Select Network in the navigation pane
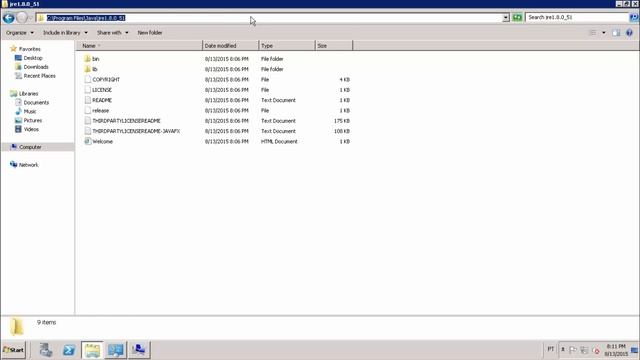The image size is (640, 360). [29, 165]
